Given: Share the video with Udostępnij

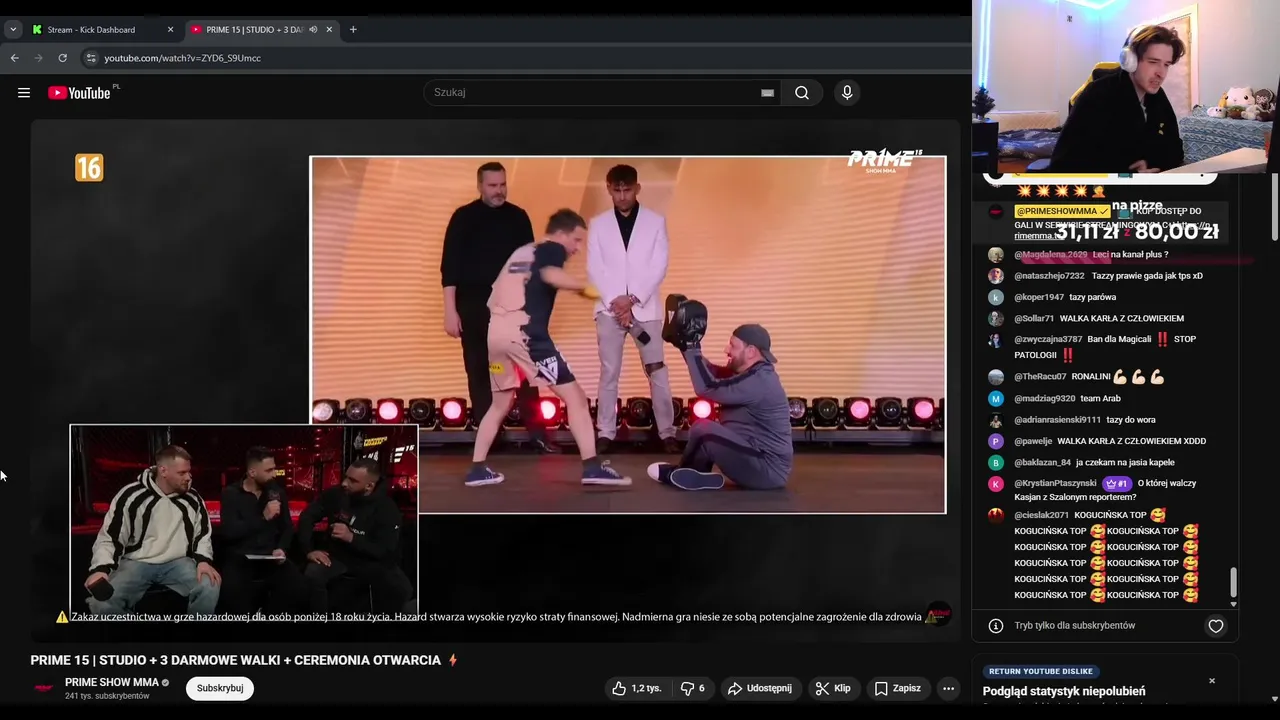Looking at the screenshot, I should pyautogui.click(x=760, y=688).
